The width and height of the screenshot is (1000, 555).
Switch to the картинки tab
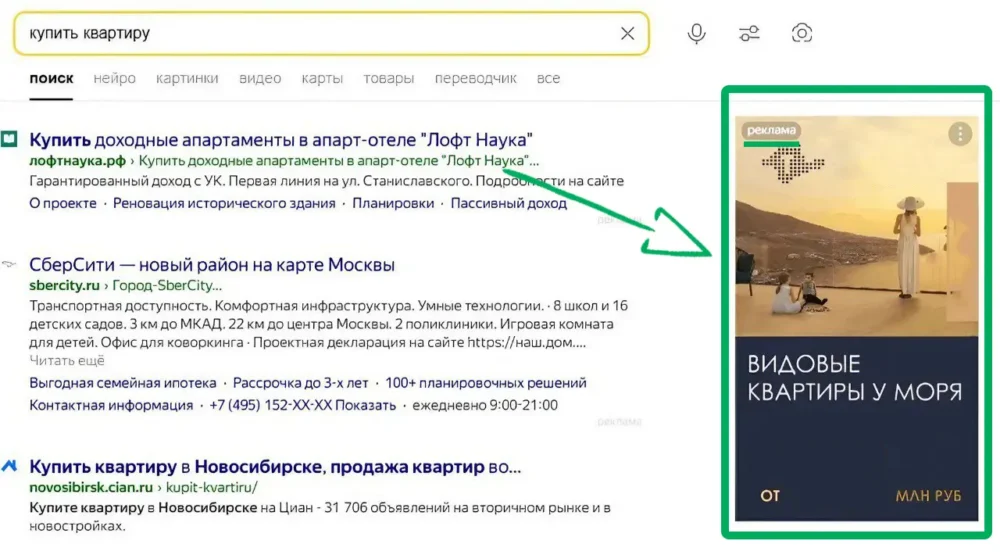tap(187, 78)
